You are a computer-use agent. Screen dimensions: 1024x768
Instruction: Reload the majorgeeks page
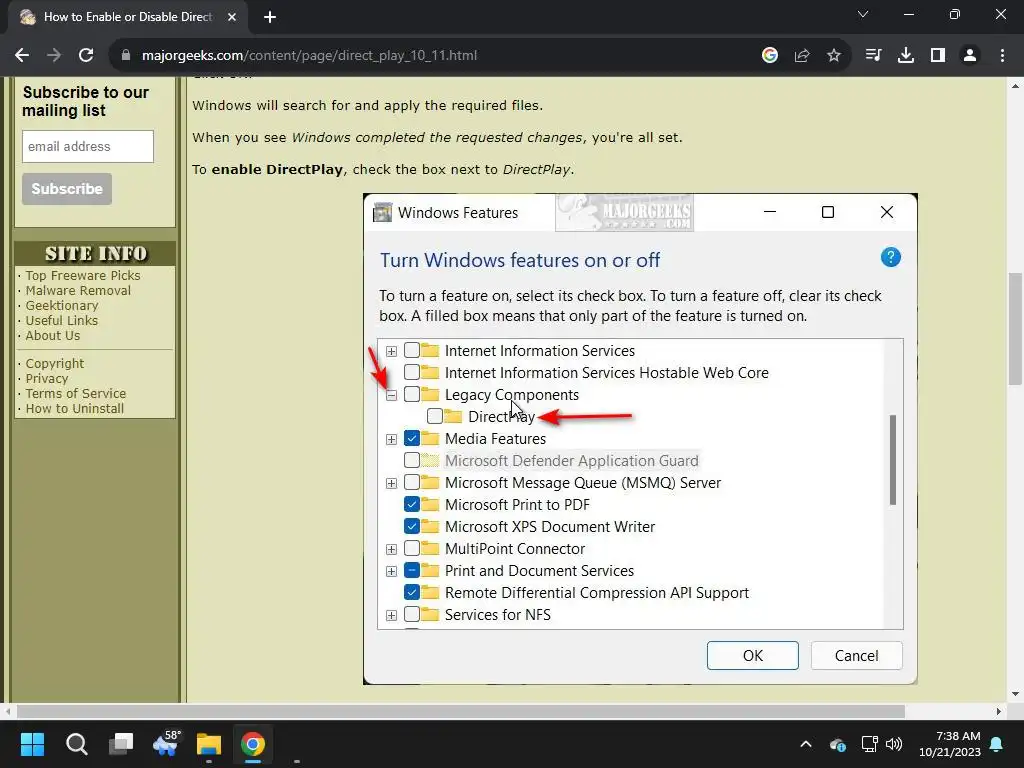pyautogui.click(x=86, y=56)
